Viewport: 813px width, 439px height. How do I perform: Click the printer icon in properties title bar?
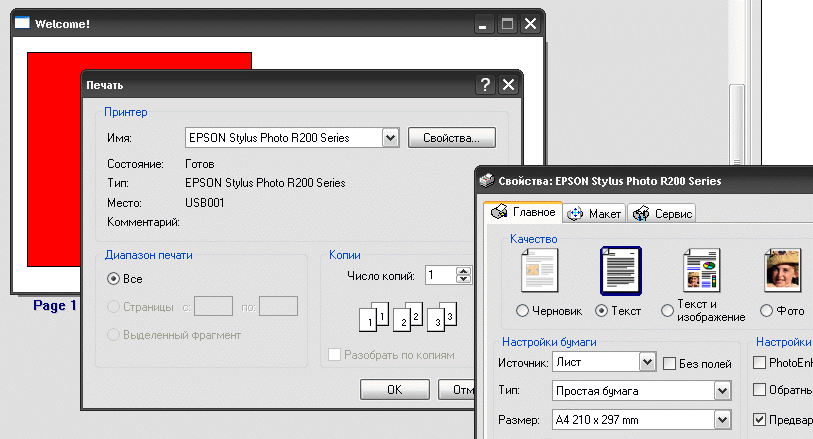487,180
